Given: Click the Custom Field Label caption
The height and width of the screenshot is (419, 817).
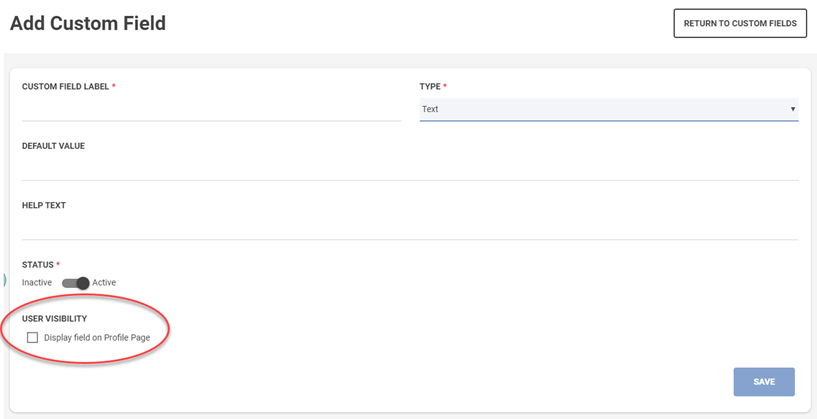Looking at the screenshot, I should (66, 87).
